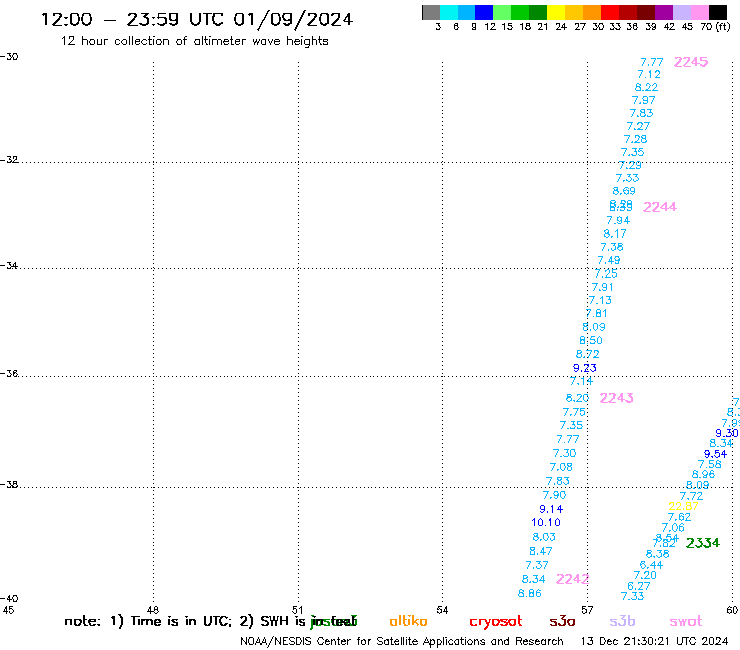Click the longitude axis label 51
The image size is (740, 650).
tap(297, 610)
